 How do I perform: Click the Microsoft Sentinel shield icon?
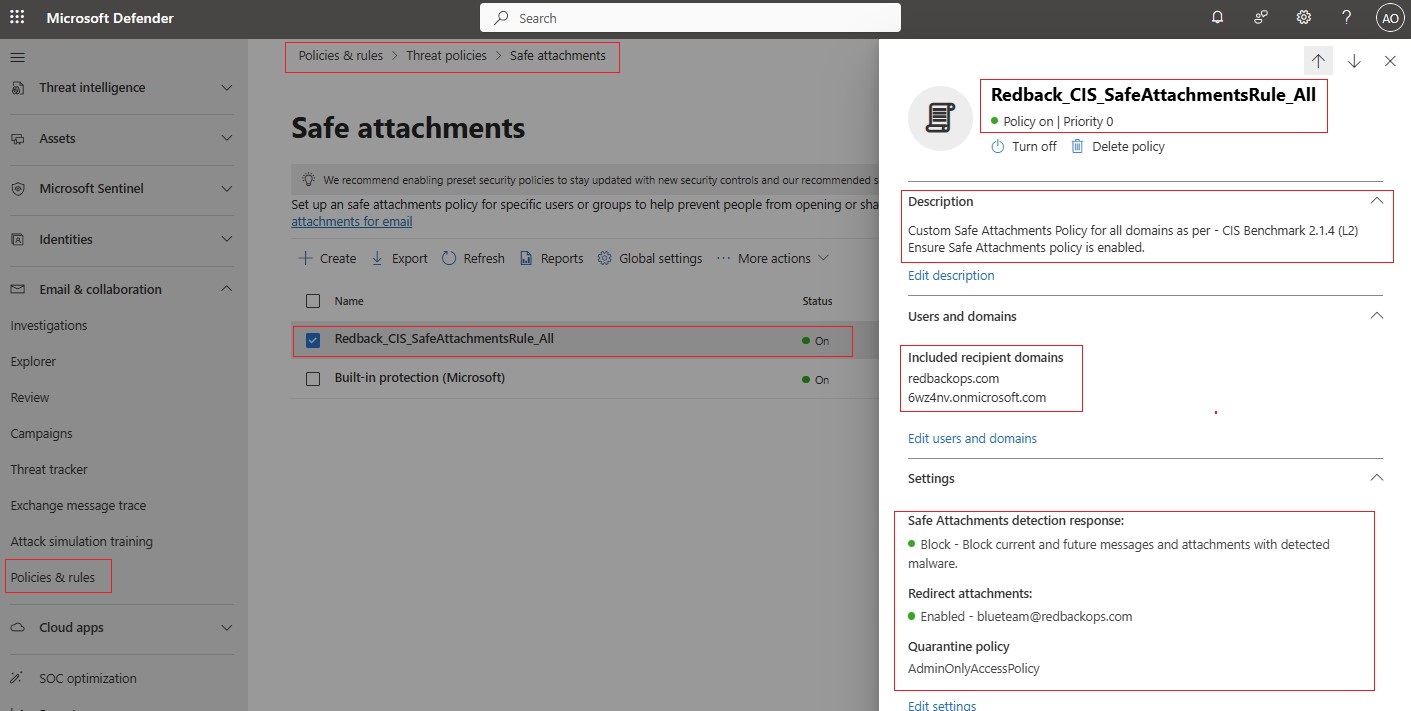pyautogui.click(x=18, y=189)
